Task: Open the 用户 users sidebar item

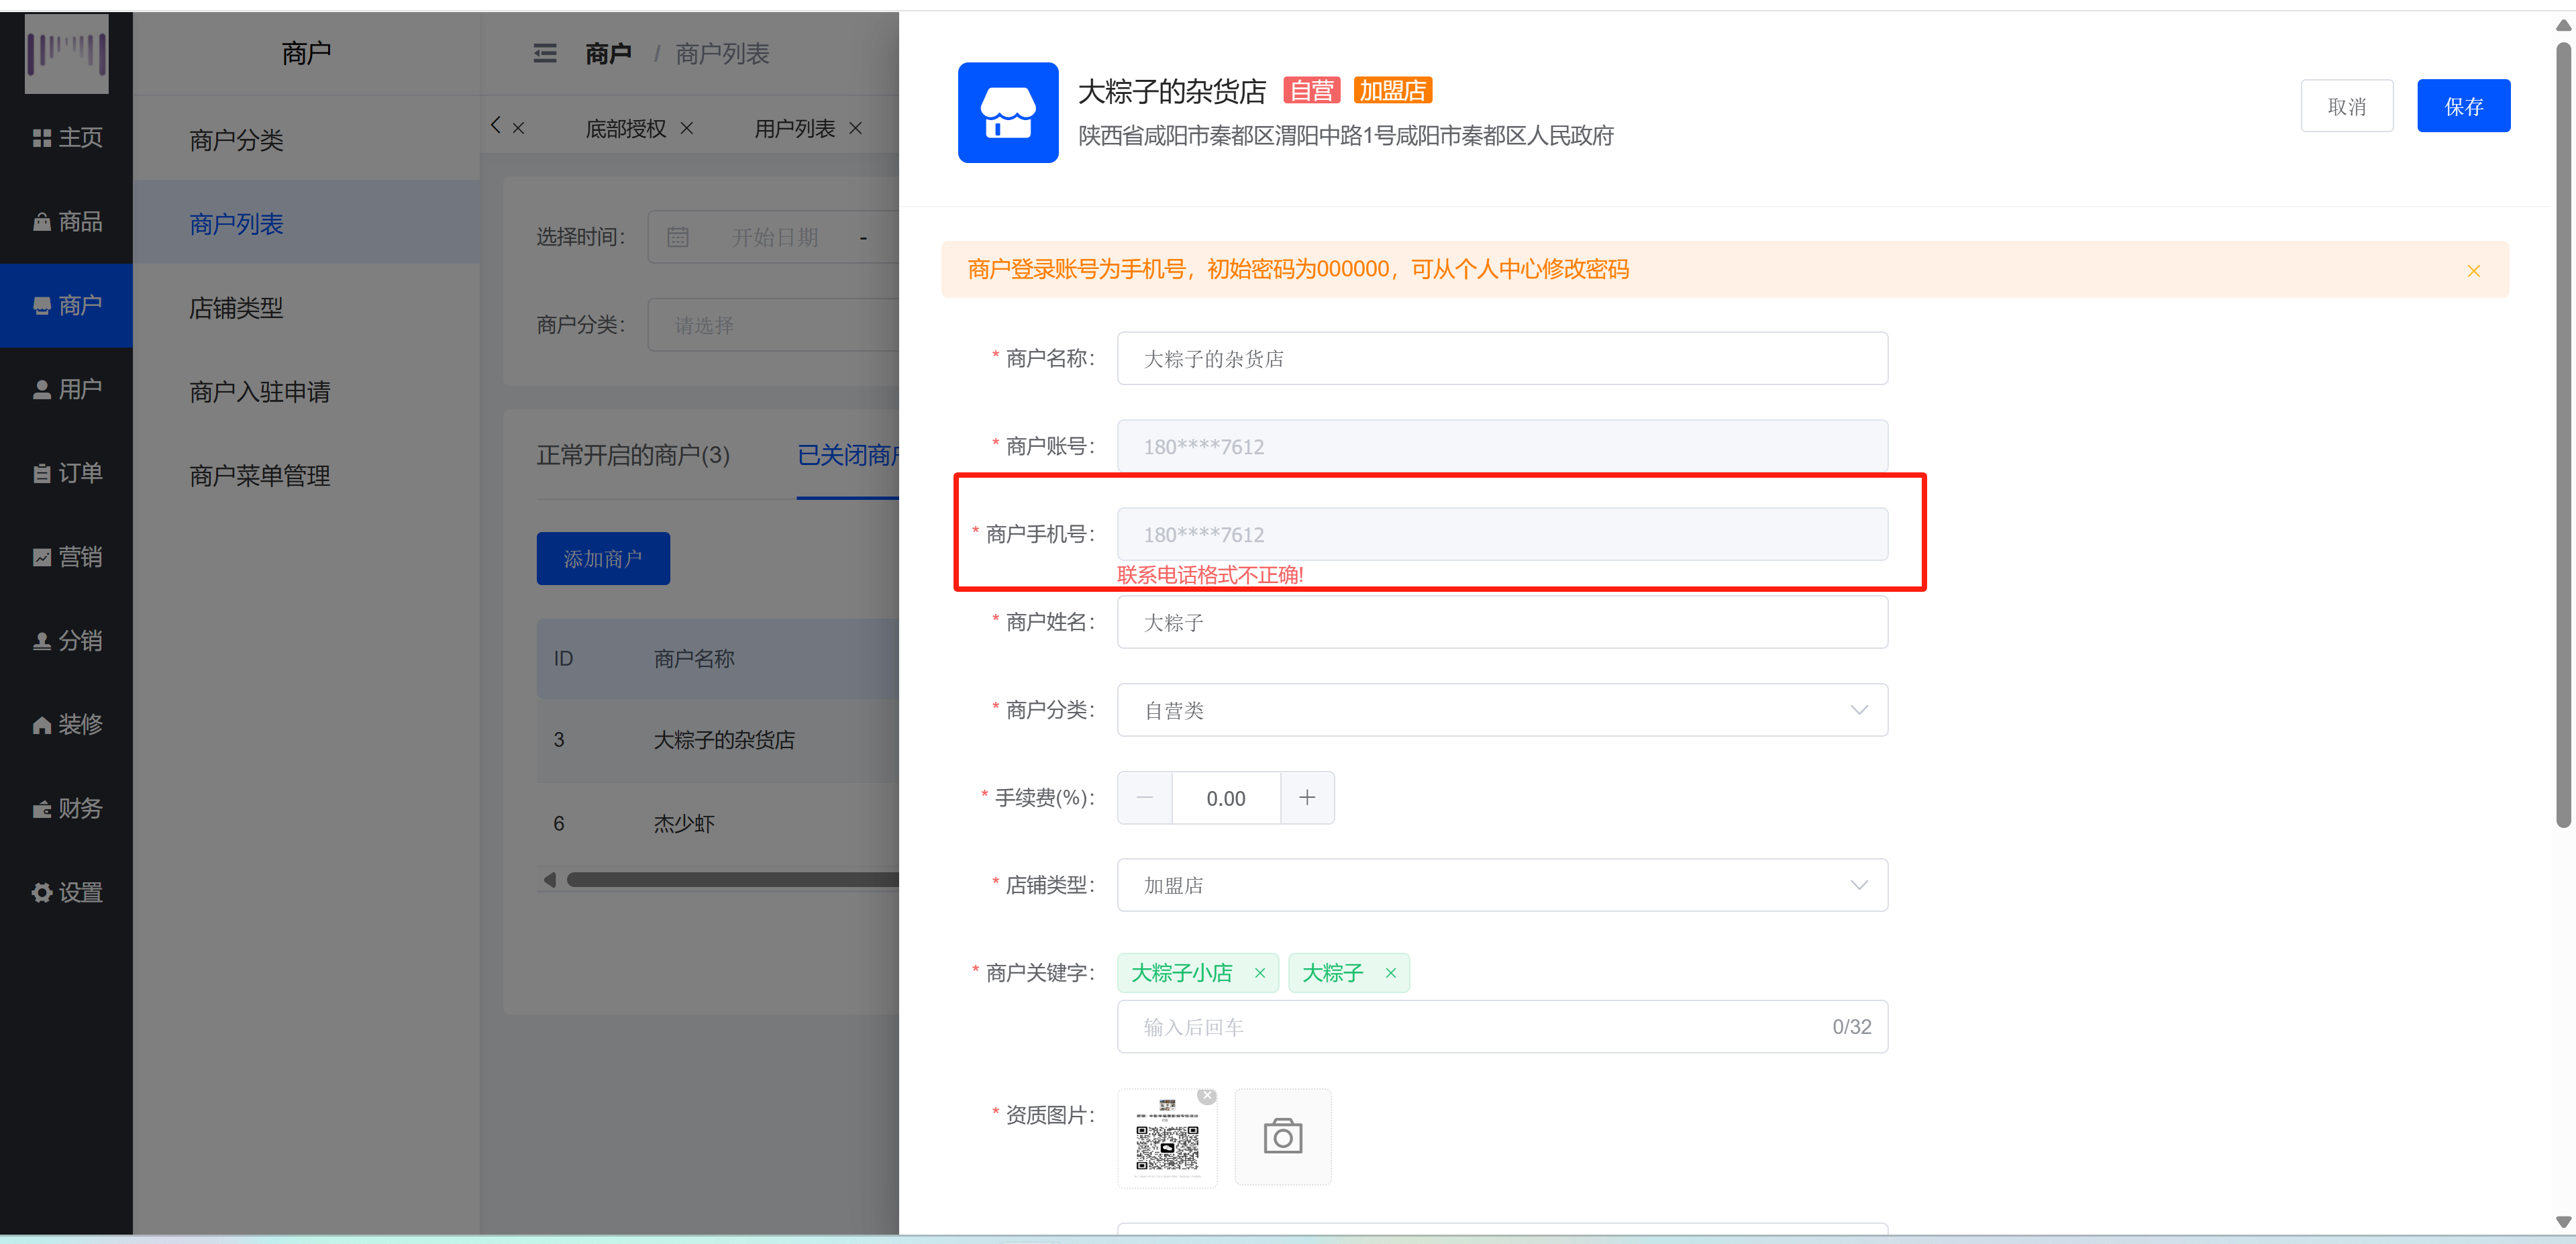Action: [x=66, y=389]
